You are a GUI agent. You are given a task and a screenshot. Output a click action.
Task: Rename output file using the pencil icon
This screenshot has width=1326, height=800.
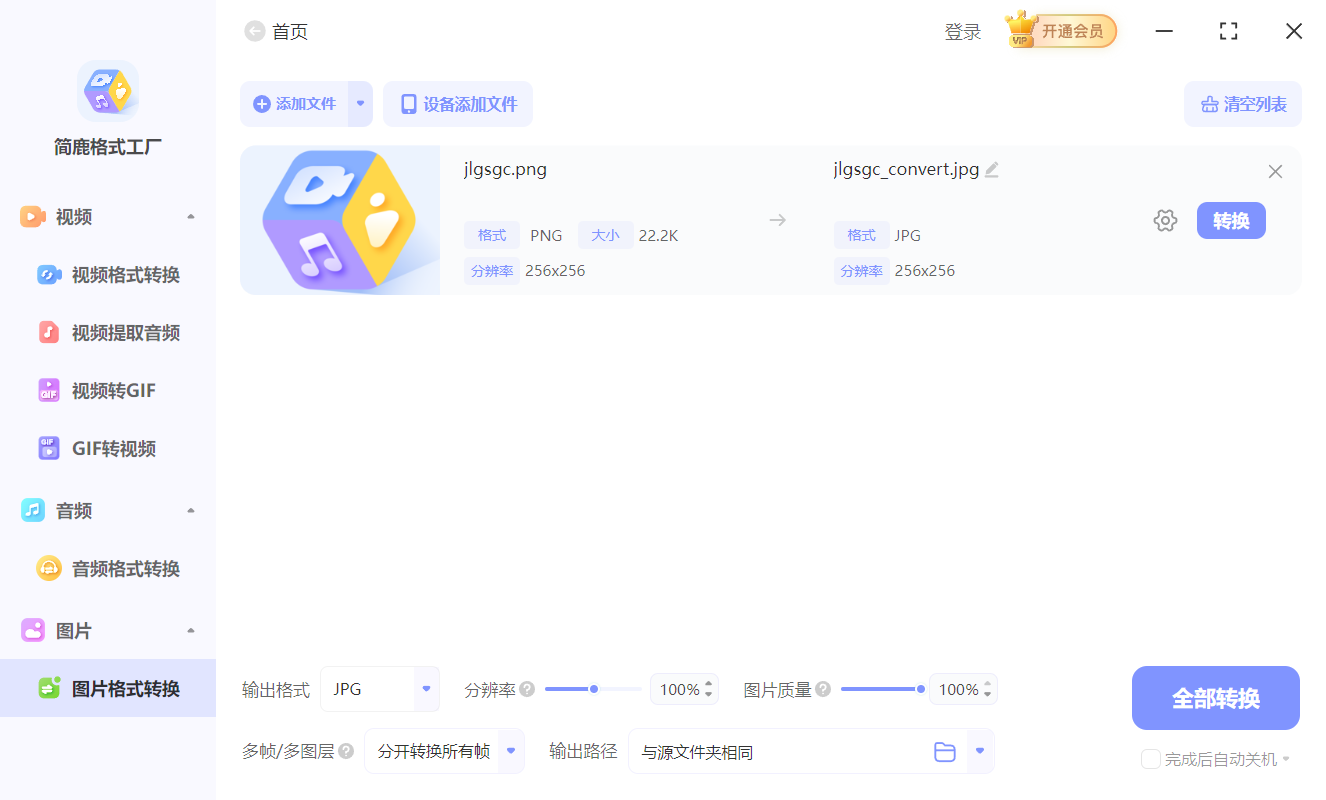(x=991, y=169)
